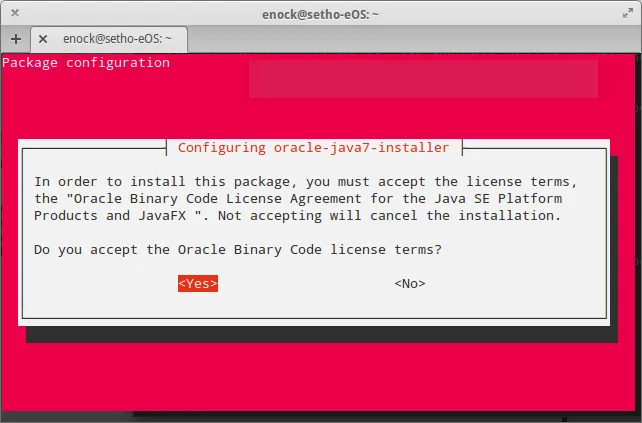Close the enock@setho-eOS tab
This screenshot has width=642, height=423.
(x=42, y=38)
